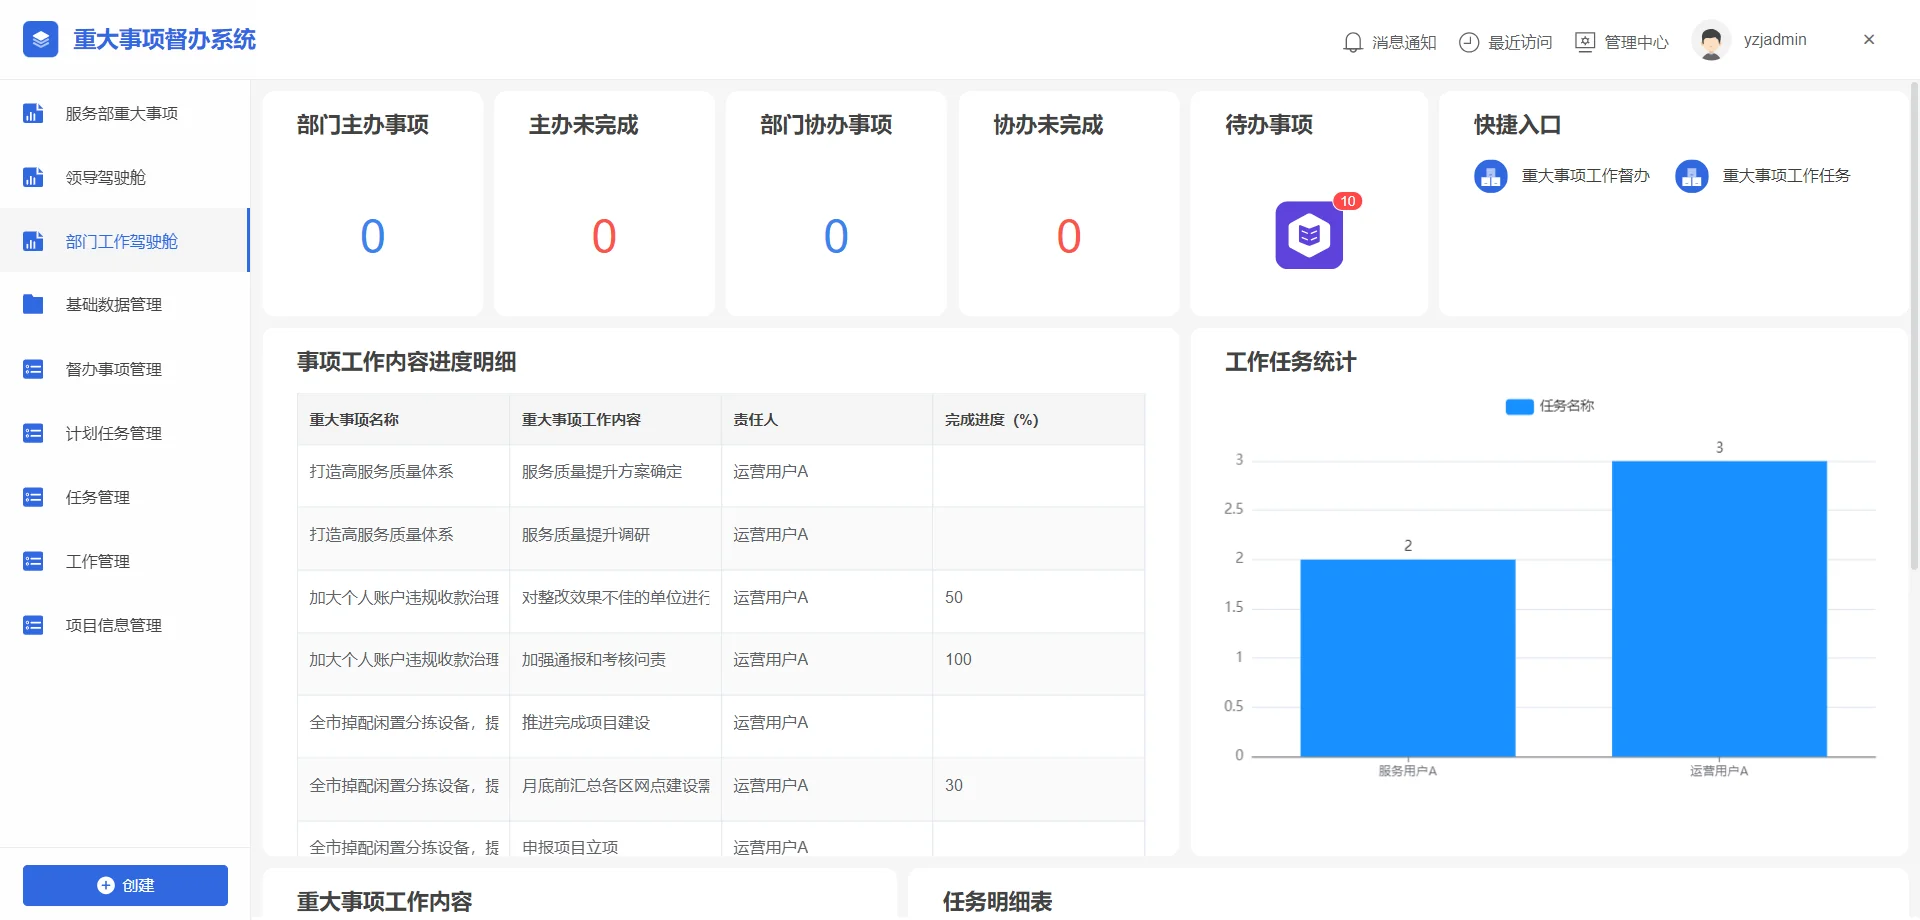Click the 运营用户A bar in chart

(1719, 608)
